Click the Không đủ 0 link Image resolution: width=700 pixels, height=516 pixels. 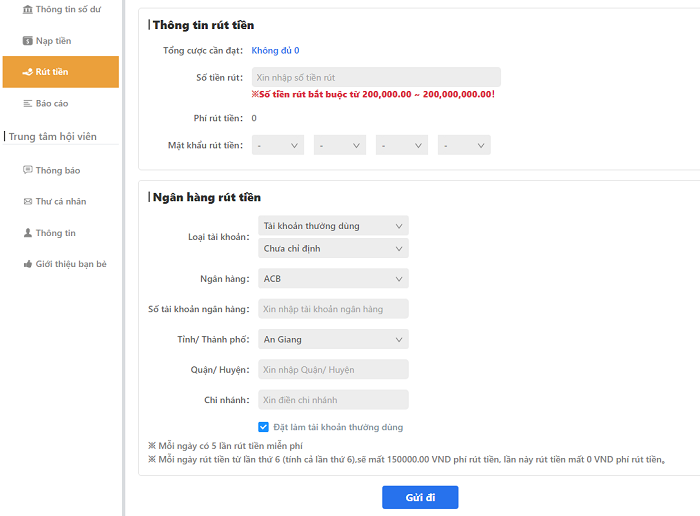tap(275, 50)
